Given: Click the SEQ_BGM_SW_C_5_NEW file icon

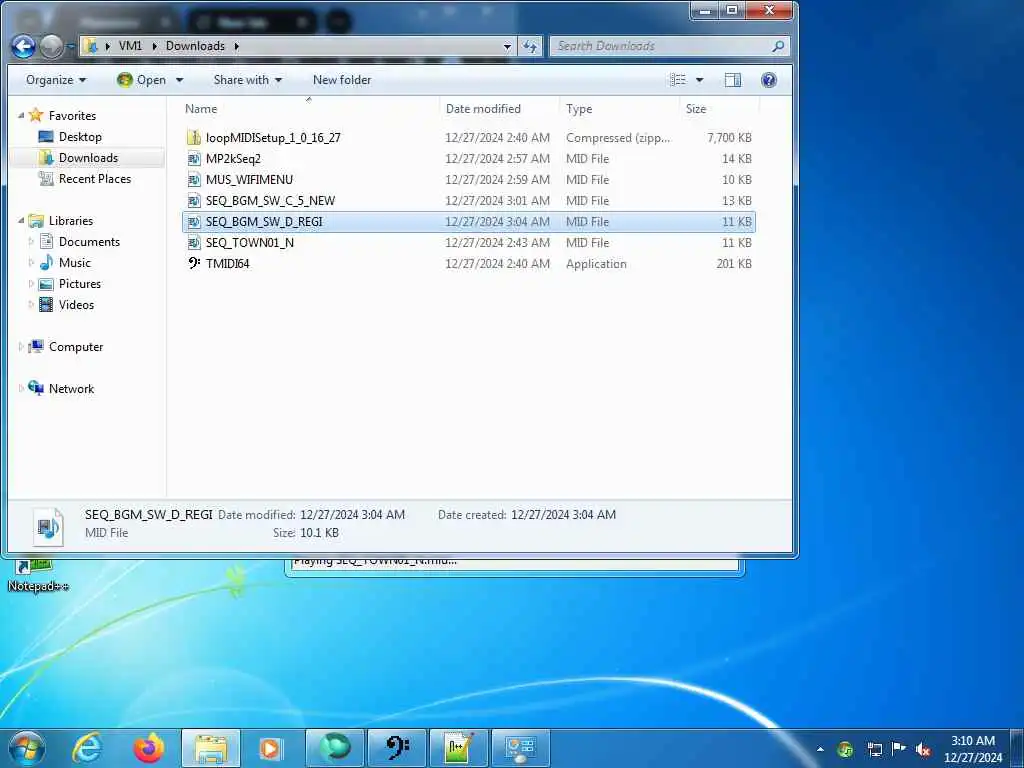Looking at the screenshot, I should pos(193,200).
